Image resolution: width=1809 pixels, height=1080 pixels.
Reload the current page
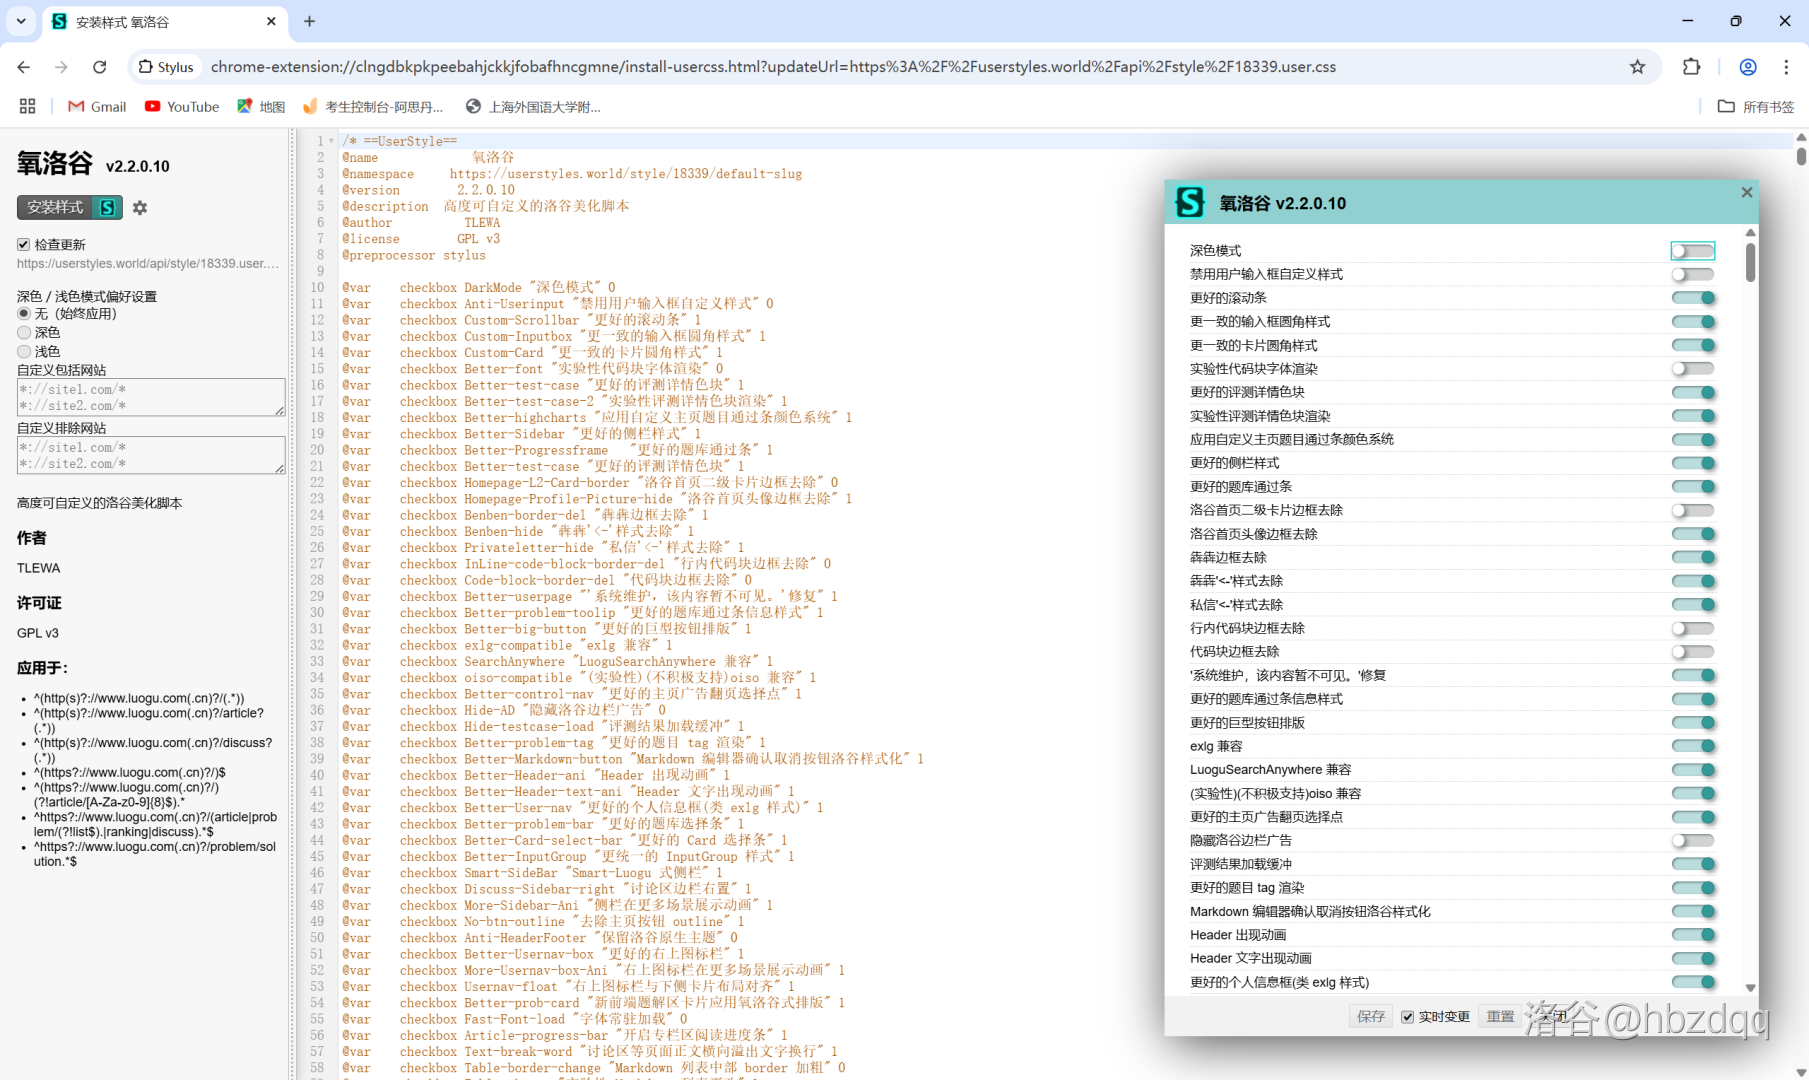click(x=99, y=67)
